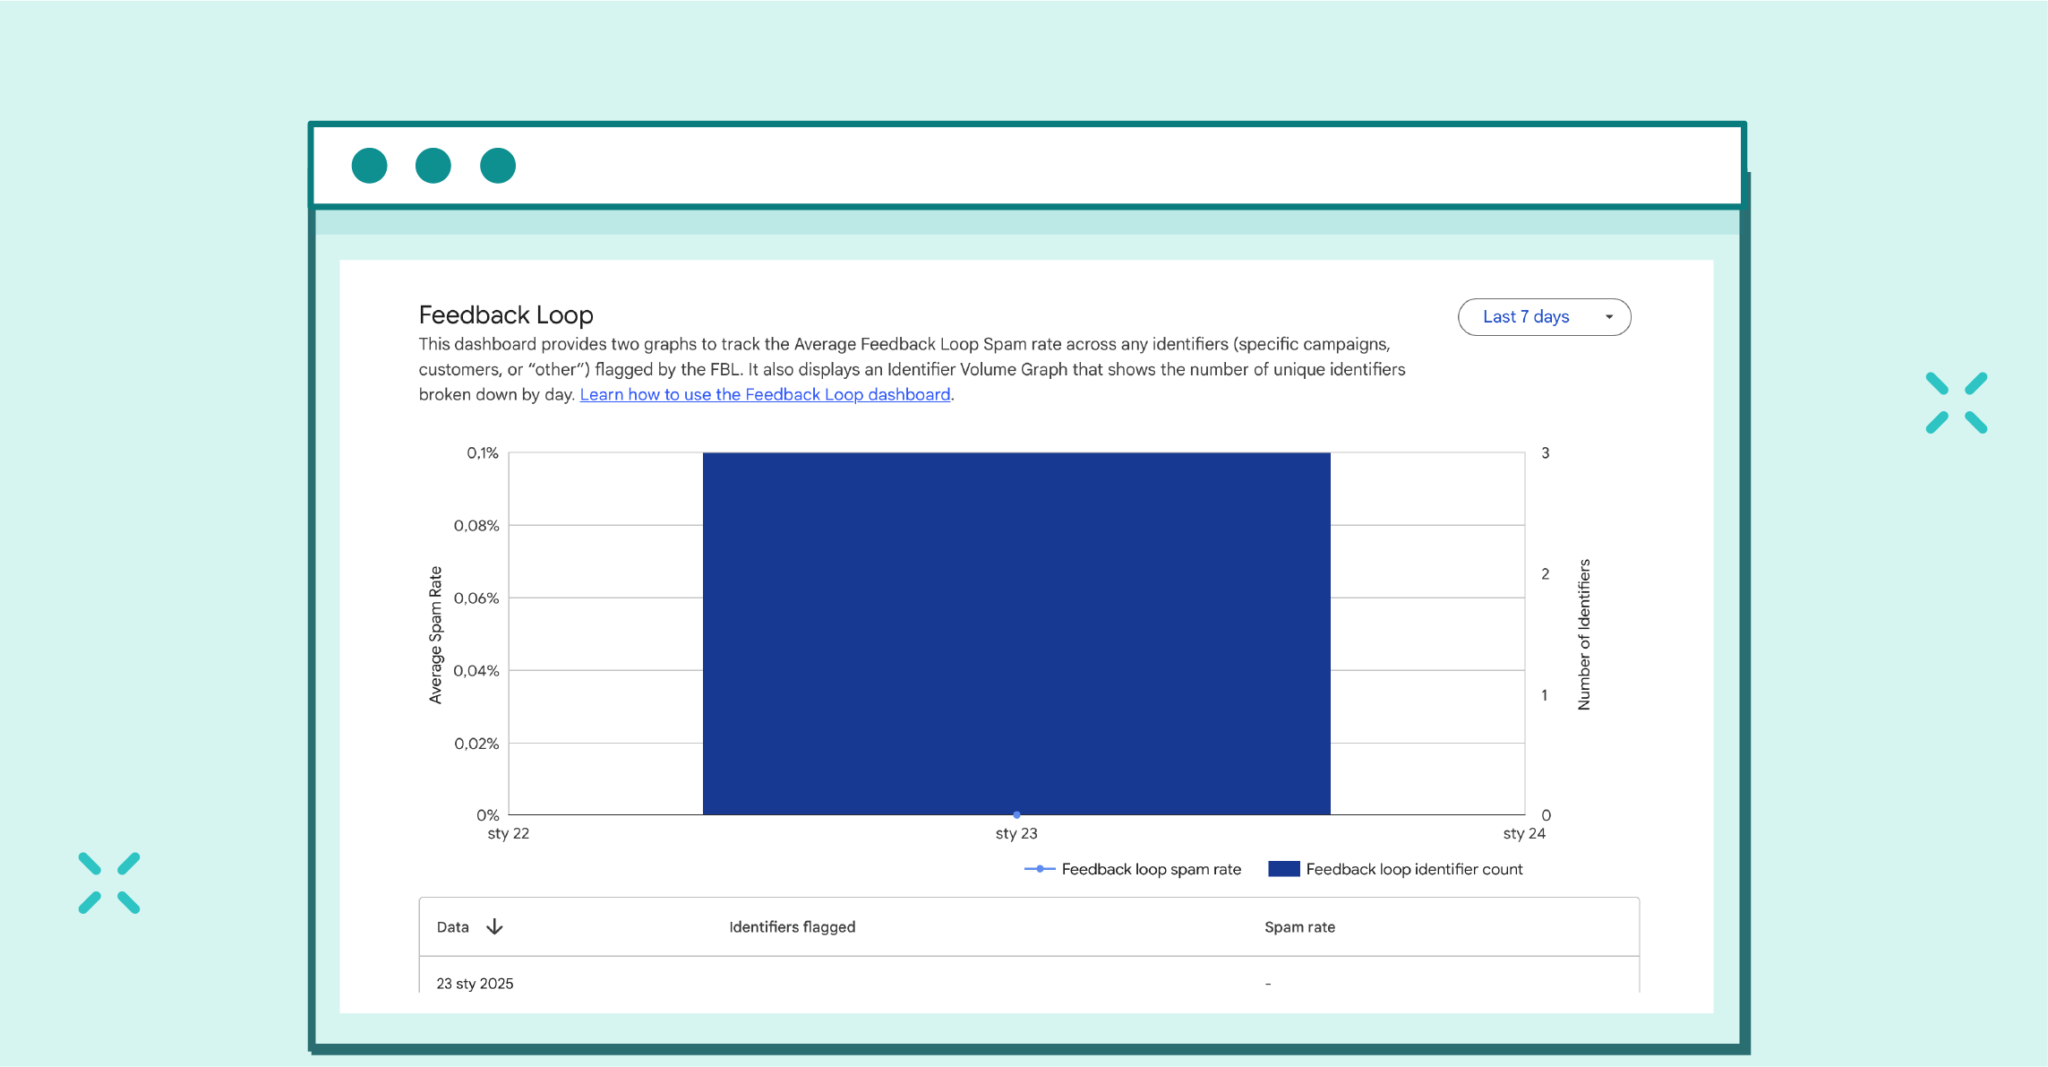Click the middle teal window dot
Screen dimensions: 2048x1067
coord(433,165)
